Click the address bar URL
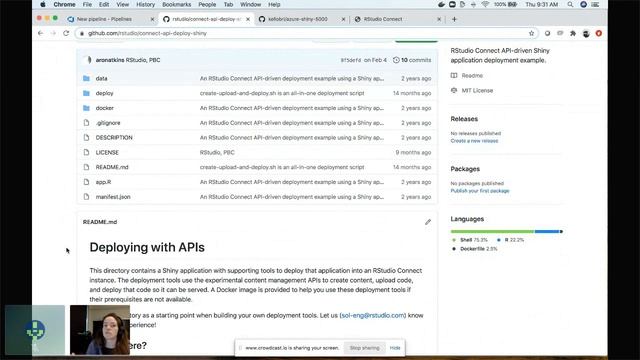The height and width of the screenshot is (360, 640). click(x=147, y=33)
